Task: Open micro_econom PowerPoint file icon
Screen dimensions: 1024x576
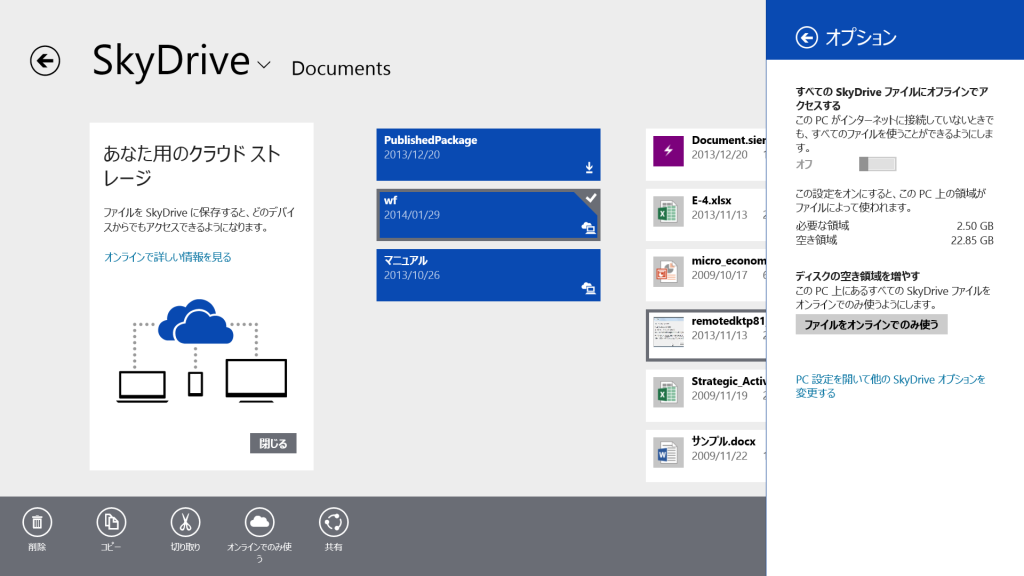Action: coord(668,272)
